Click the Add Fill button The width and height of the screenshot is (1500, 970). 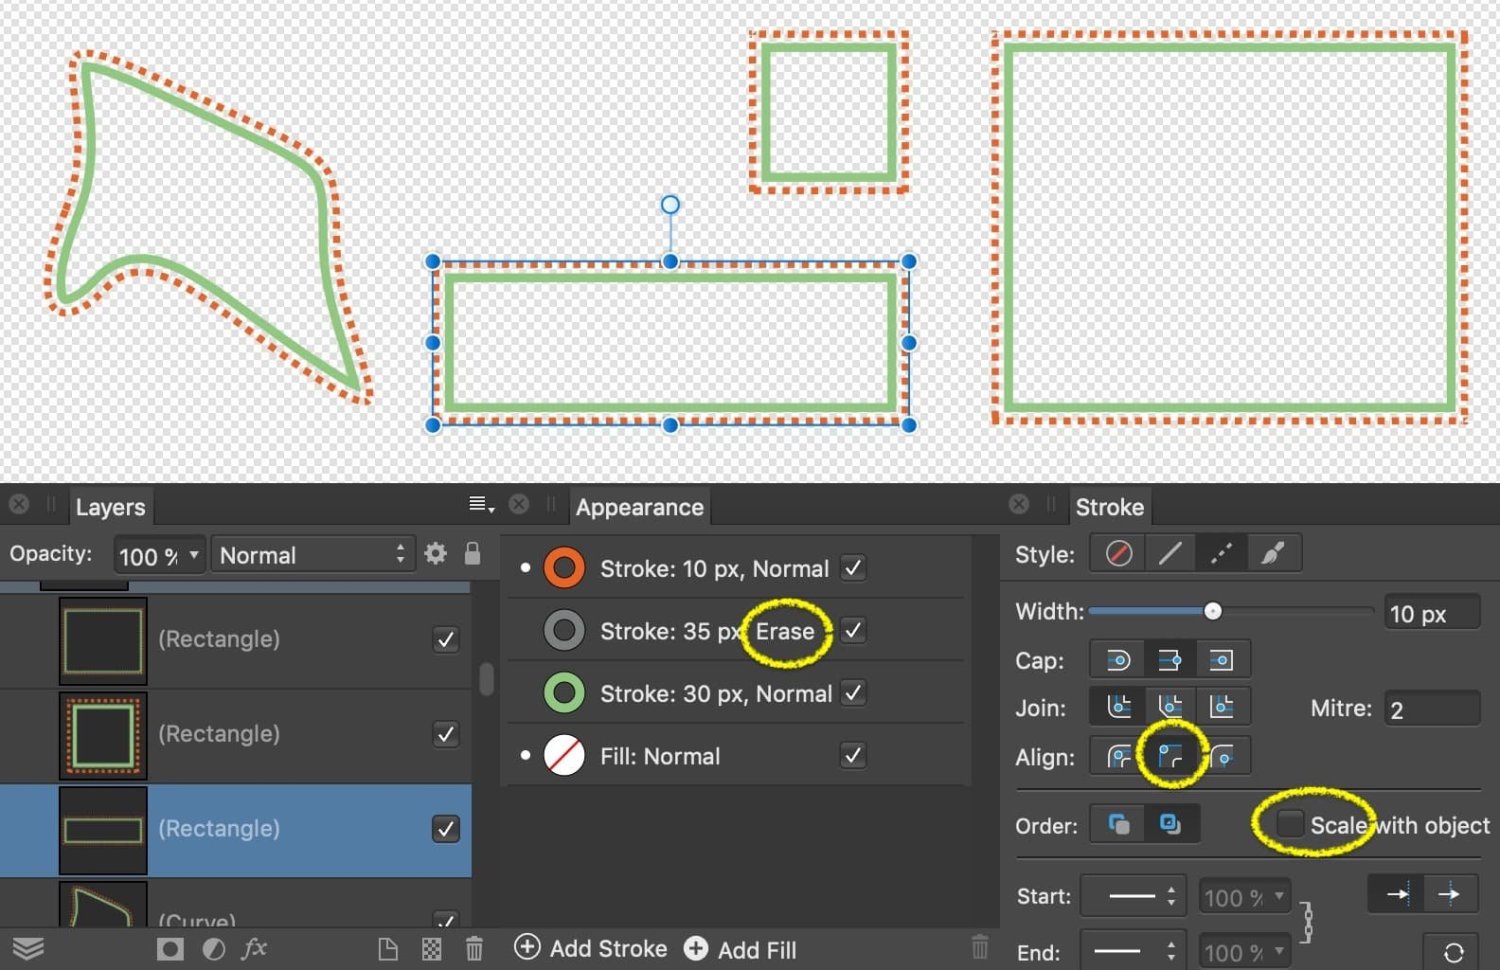[740, 949]
